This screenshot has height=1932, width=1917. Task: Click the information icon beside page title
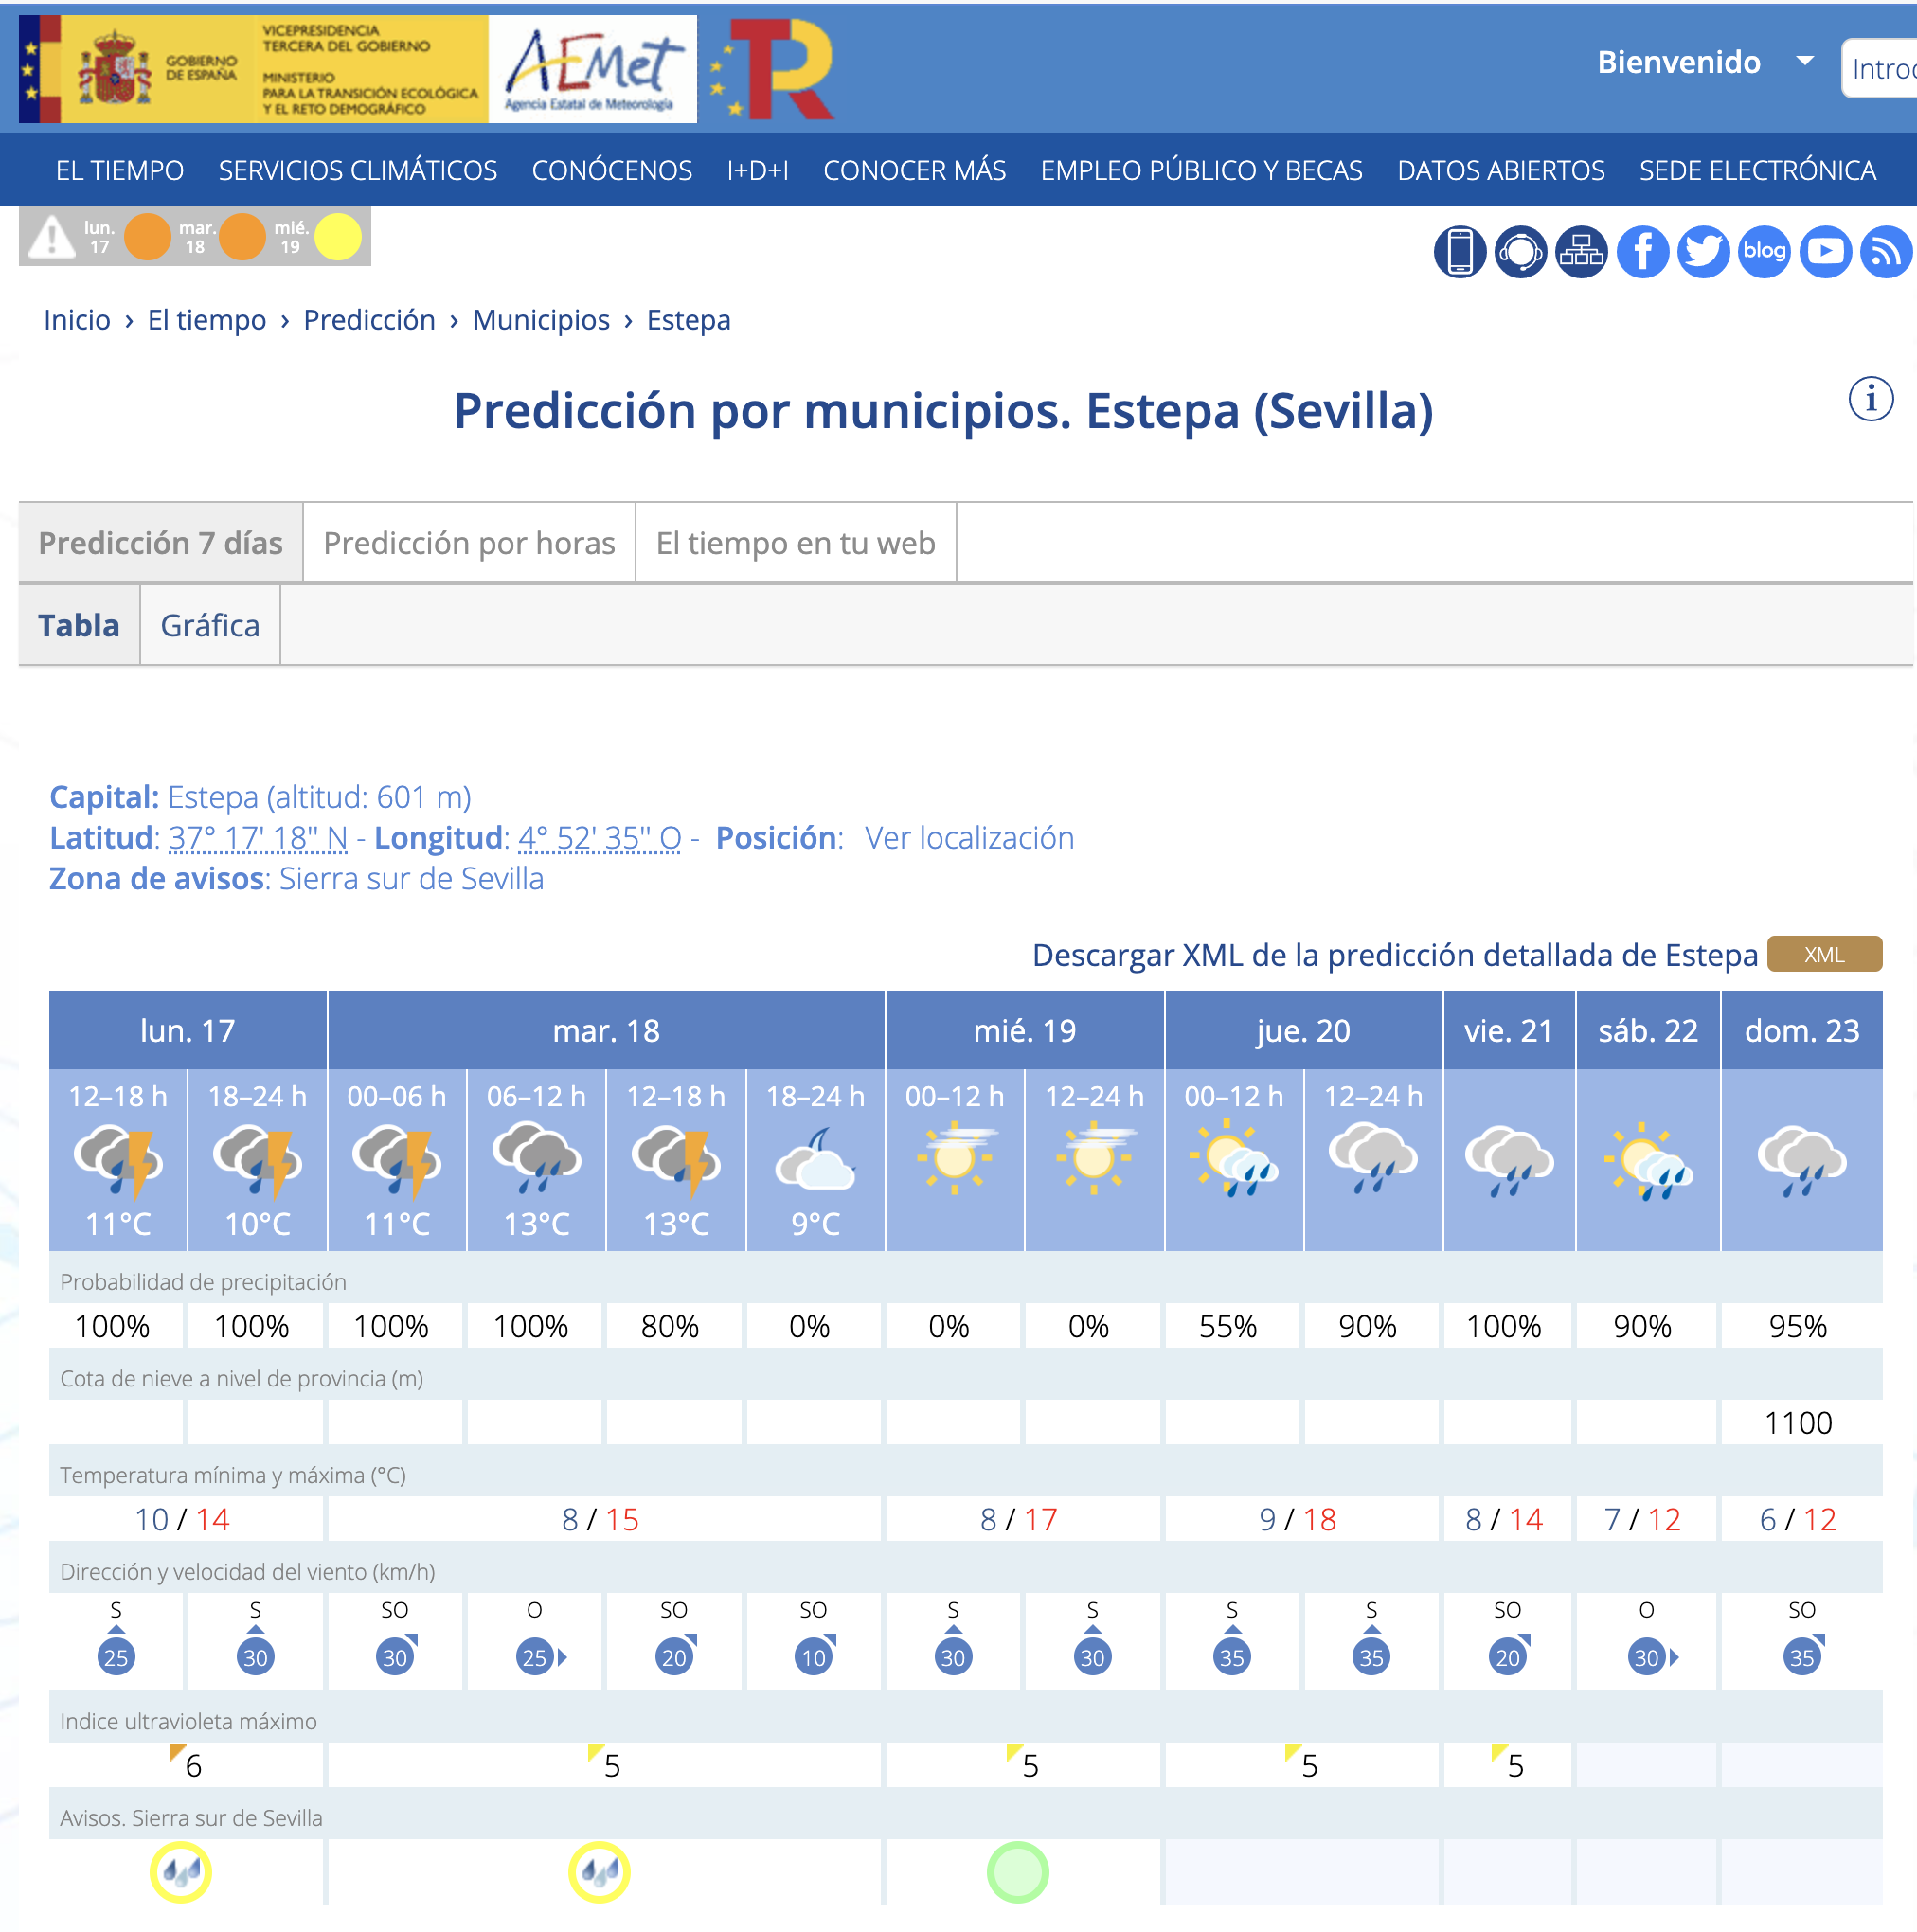1869,399
